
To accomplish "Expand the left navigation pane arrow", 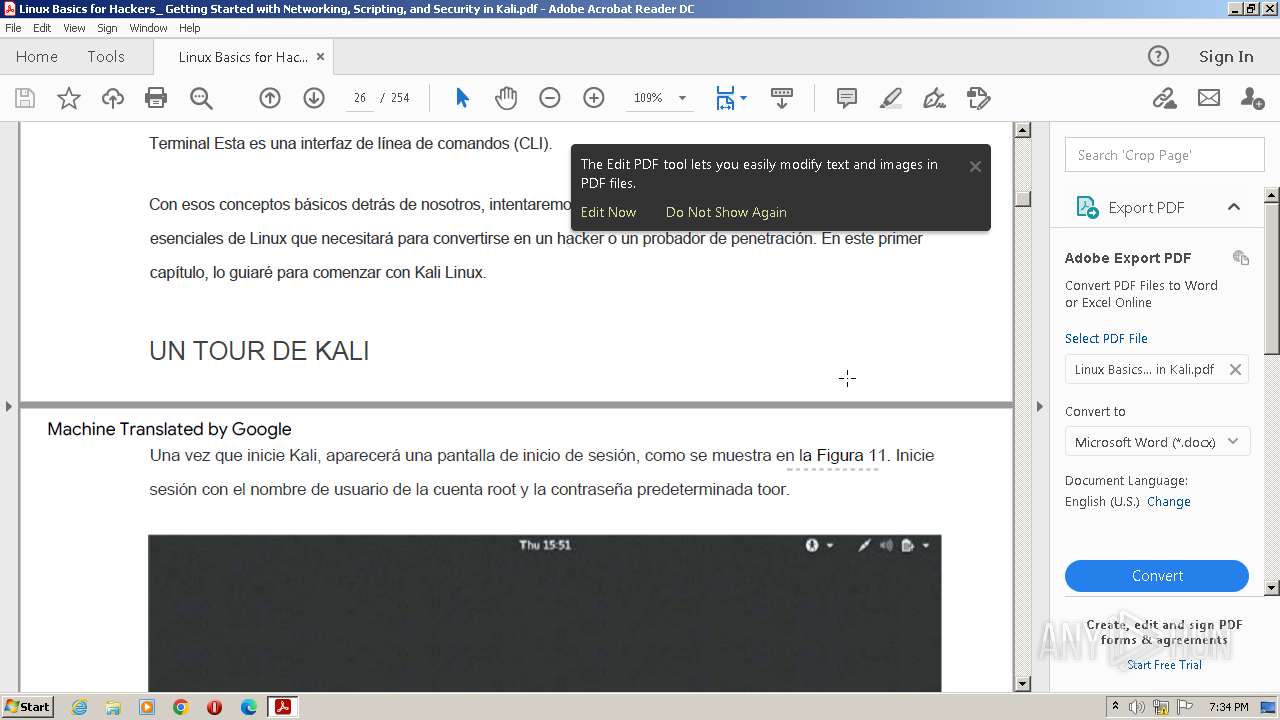I will (x=9, y=406).
